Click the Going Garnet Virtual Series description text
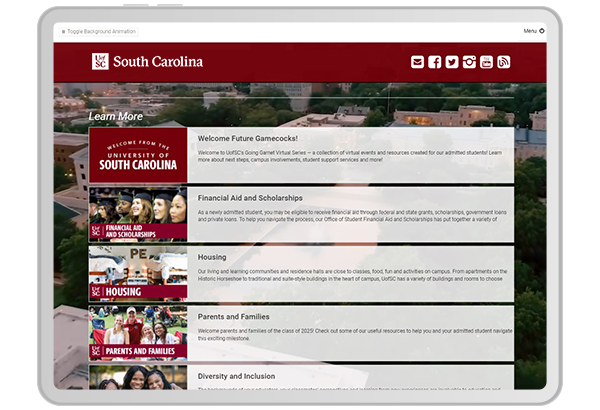The width and height of the screenshot is (600, 410). point(349,156)
